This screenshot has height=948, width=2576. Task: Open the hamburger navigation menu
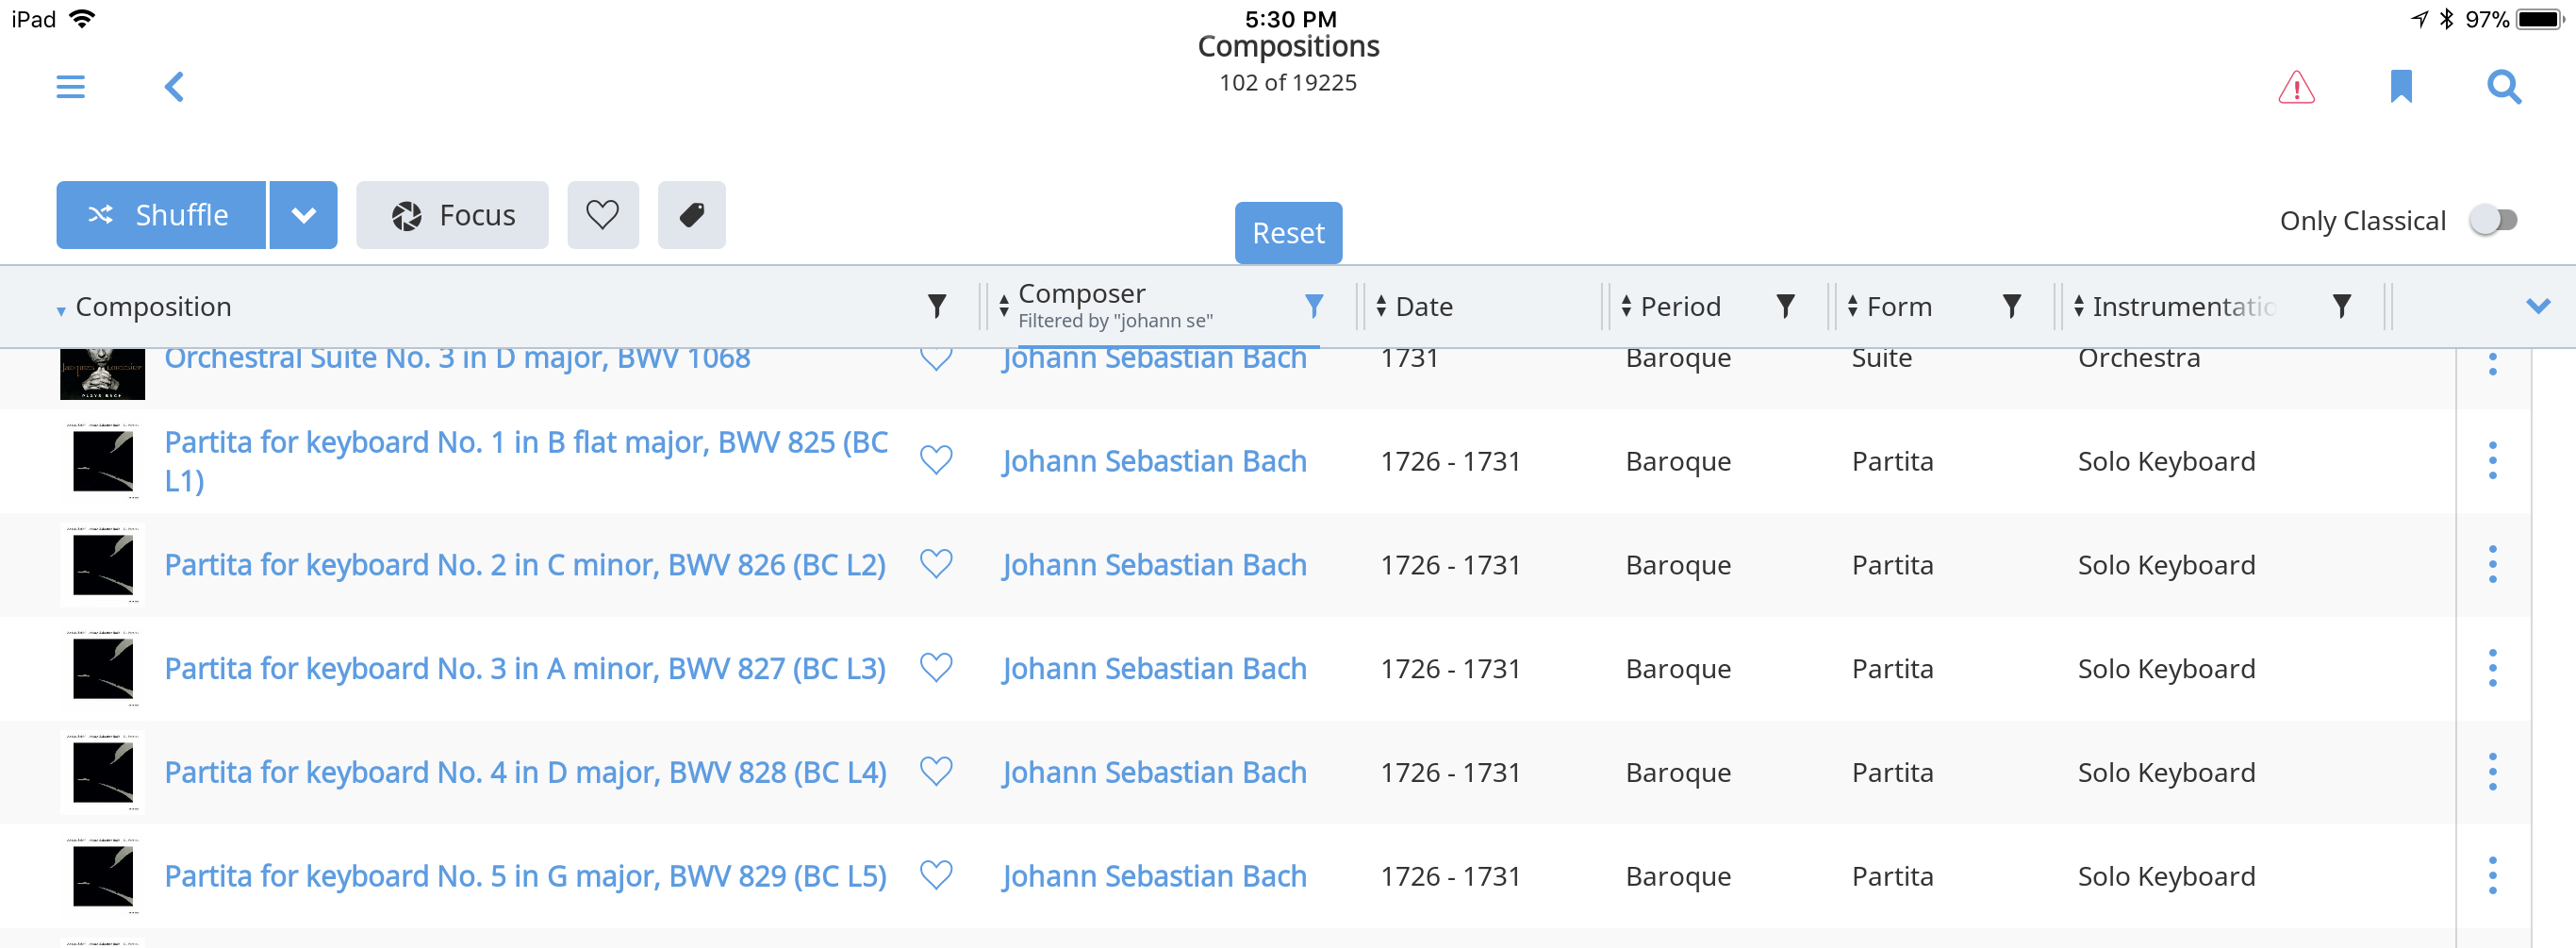(x=70, y=87)
